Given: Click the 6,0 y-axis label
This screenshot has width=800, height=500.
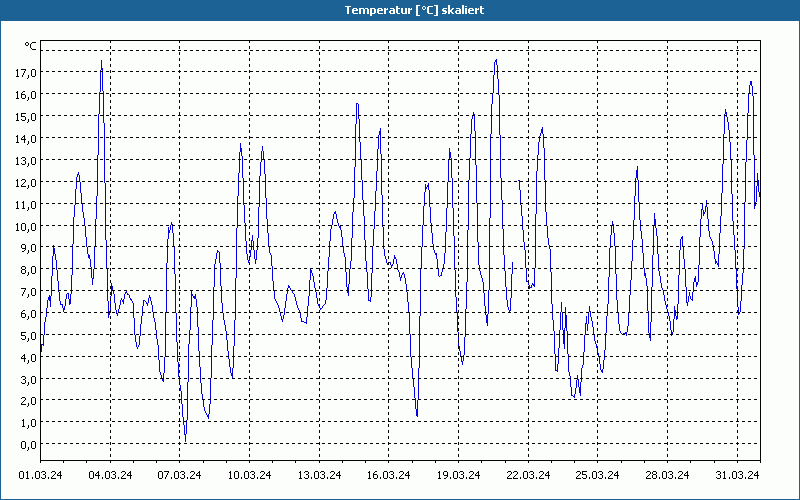Looking at the screenshot, I should click(29, 313).
